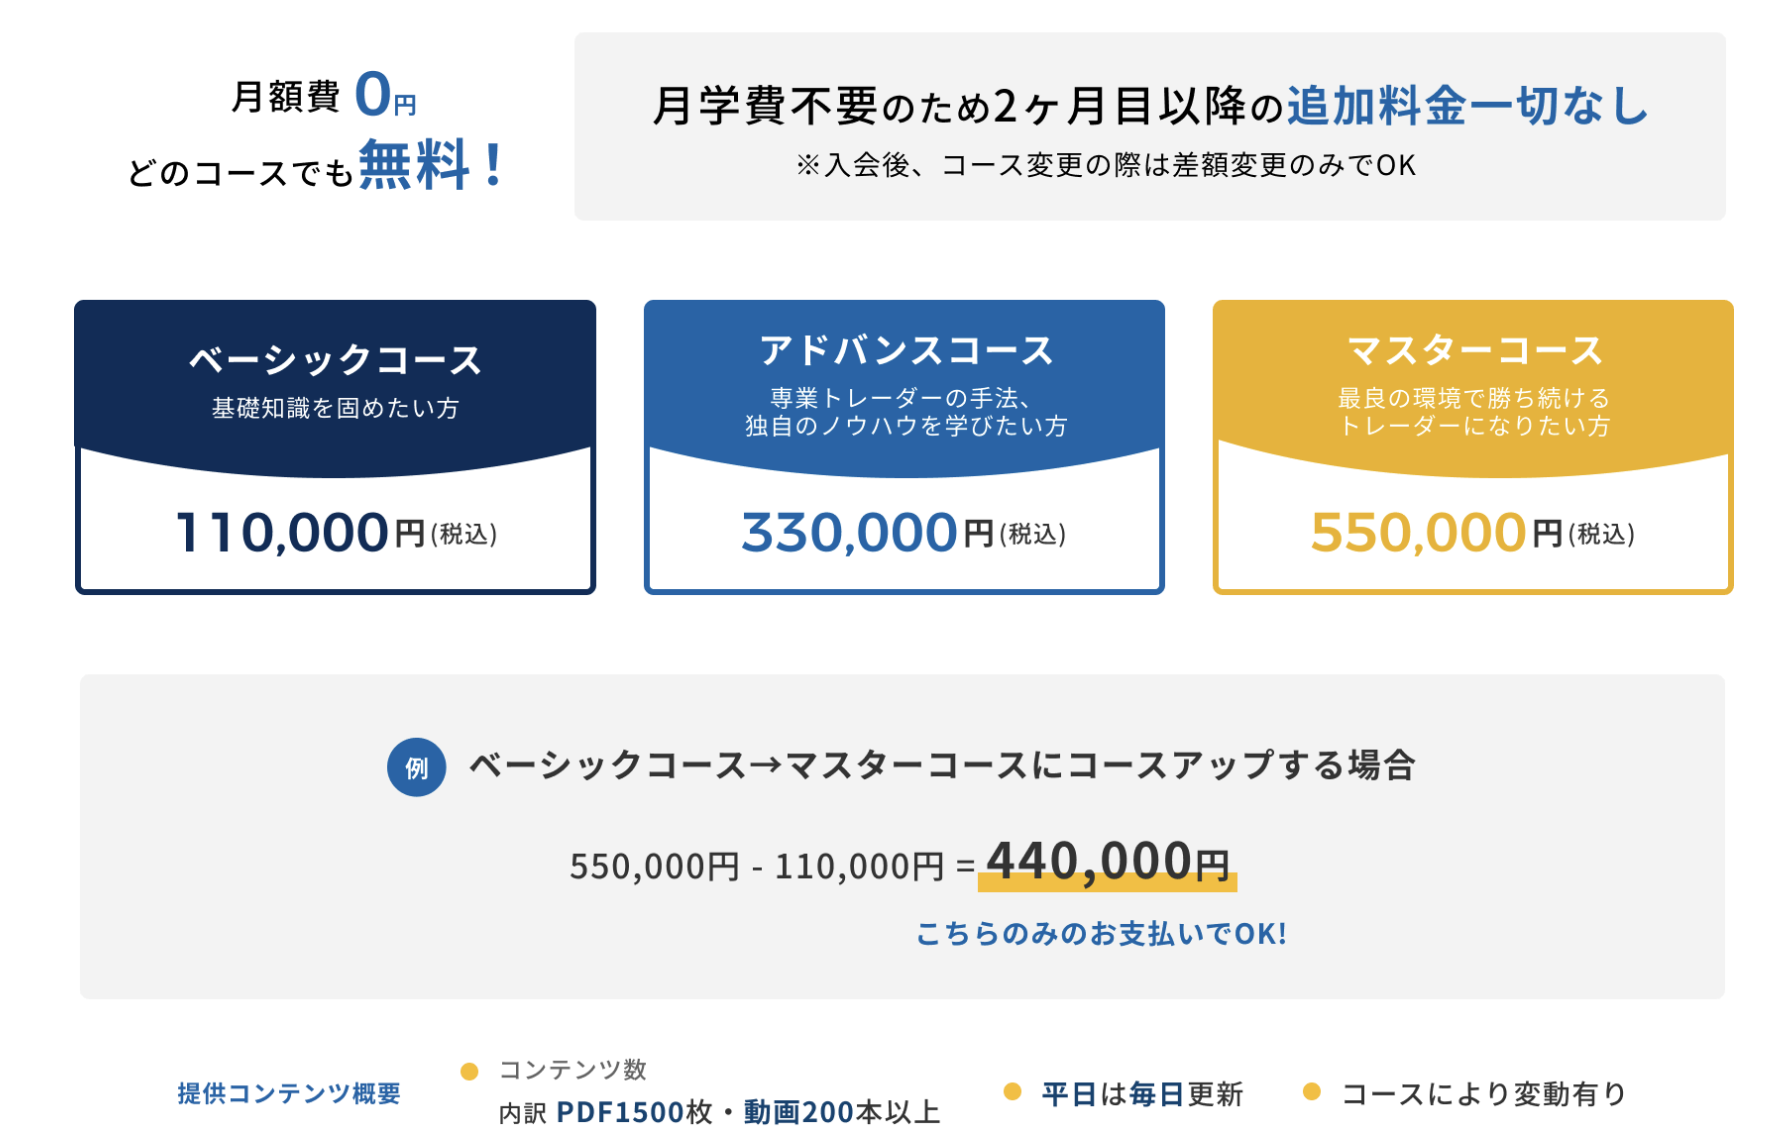Click the 110,000円 price box
This screenshot has height=1134, width=1778.
[x=336, y=532]
